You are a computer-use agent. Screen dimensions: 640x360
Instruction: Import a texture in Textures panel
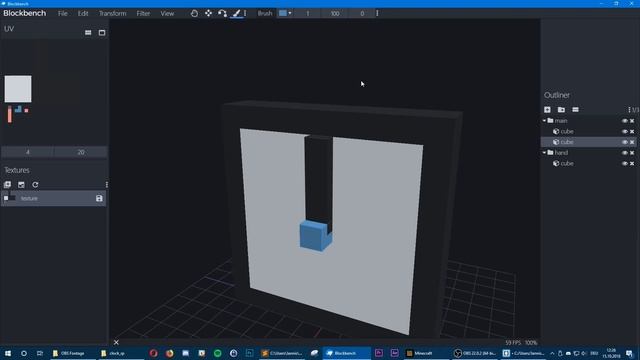7,184
